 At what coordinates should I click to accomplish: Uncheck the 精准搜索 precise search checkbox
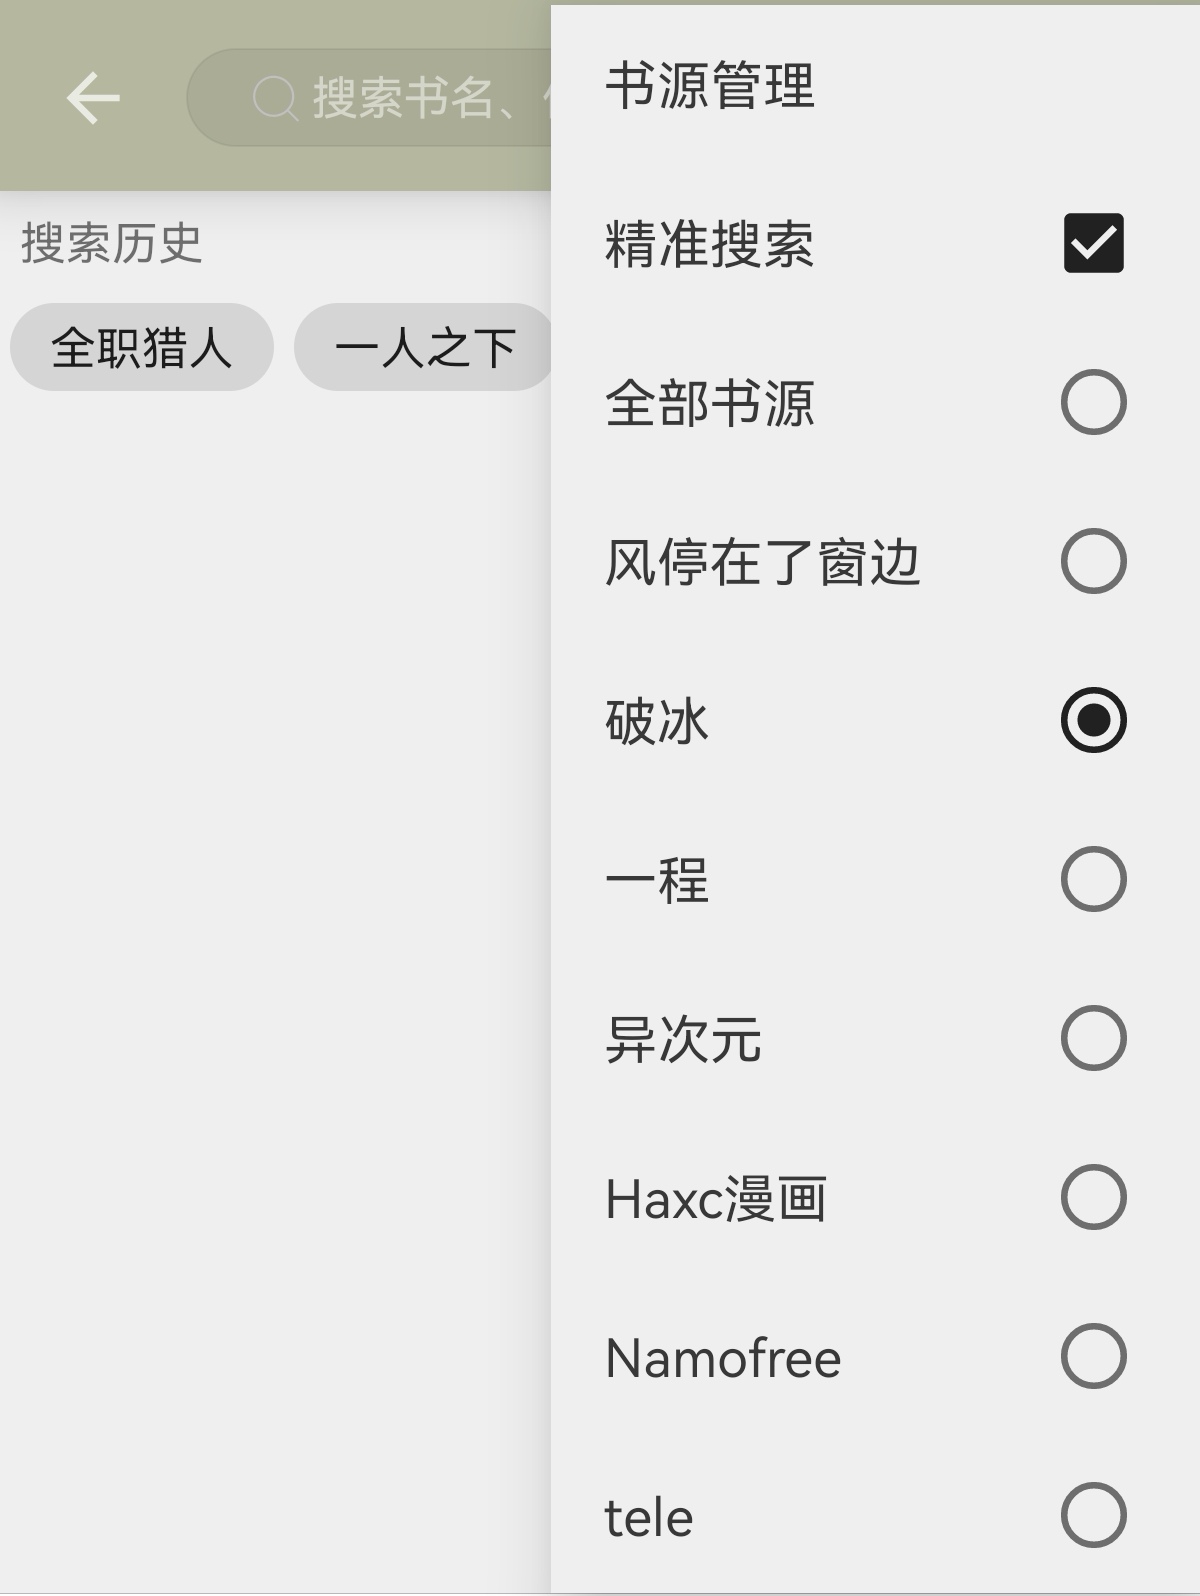tap(1094, 240)
